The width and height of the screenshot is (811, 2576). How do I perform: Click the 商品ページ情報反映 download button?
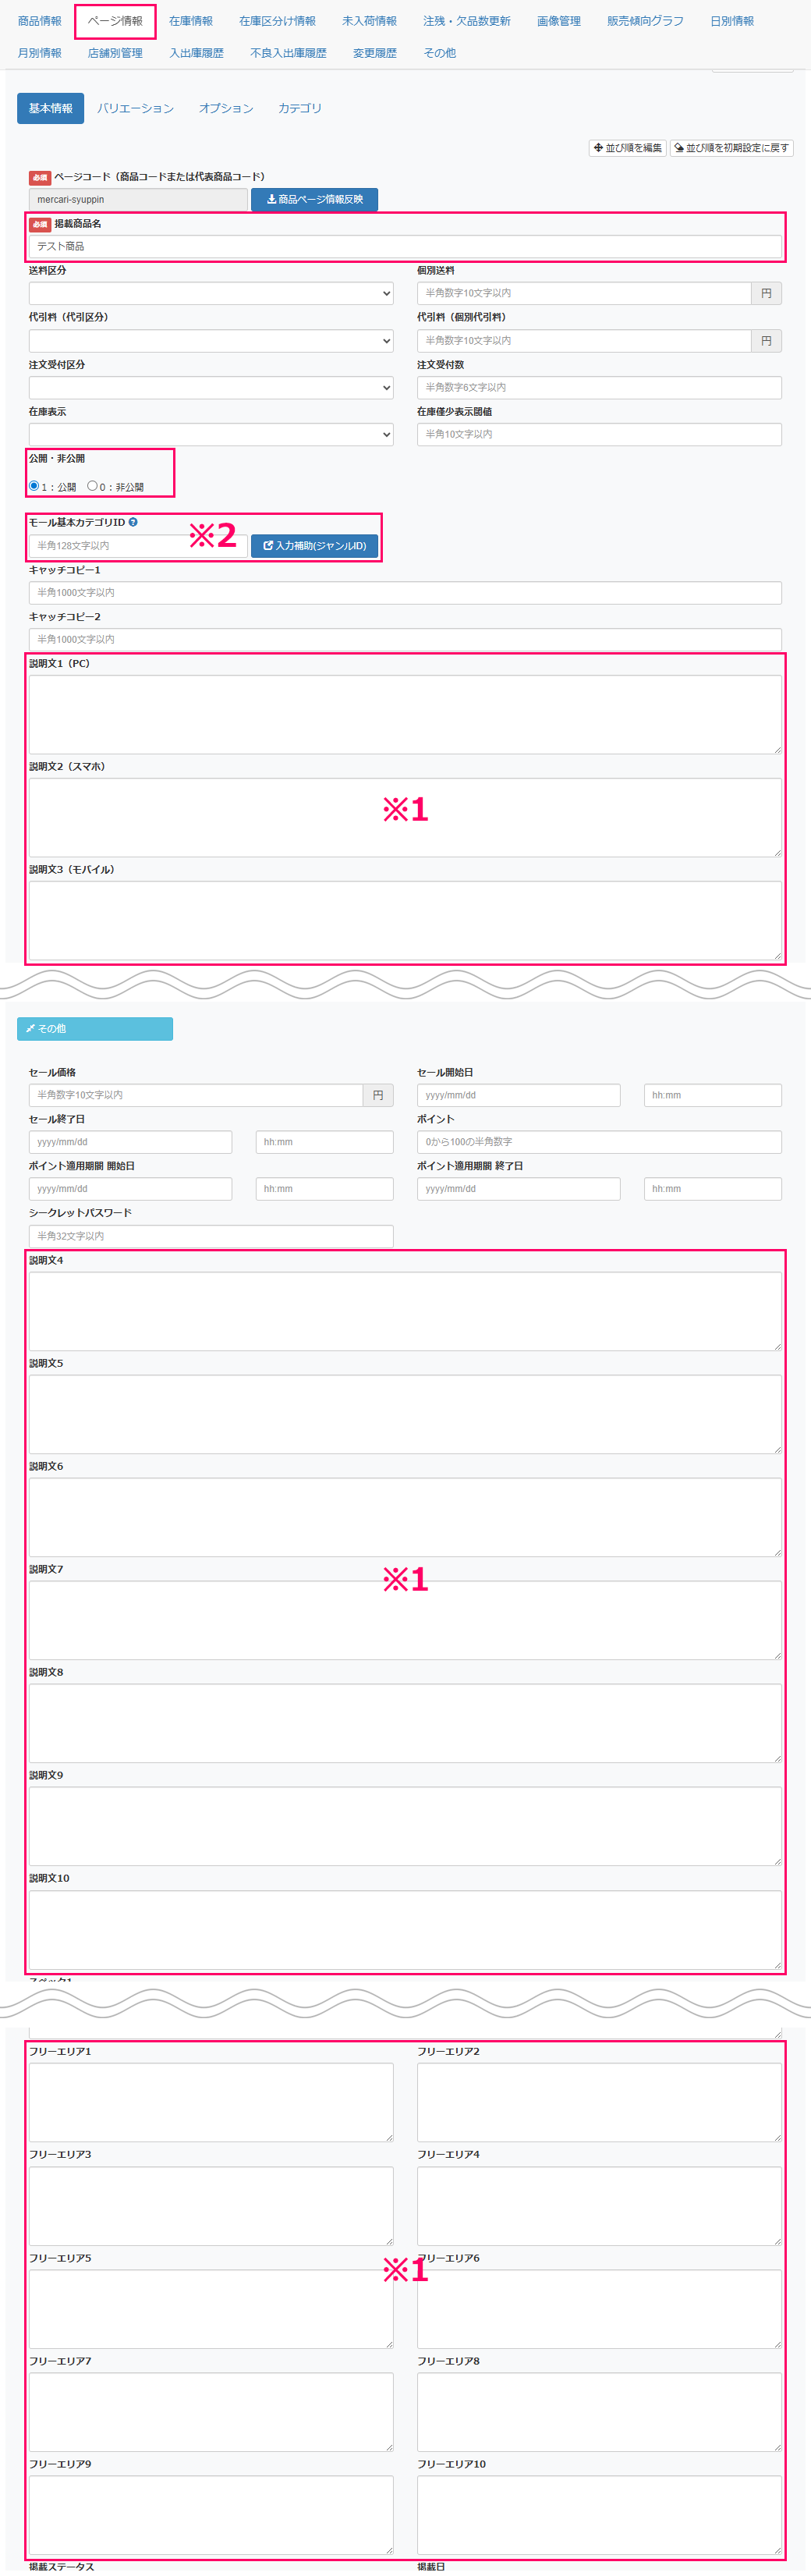tap(314, 200)
